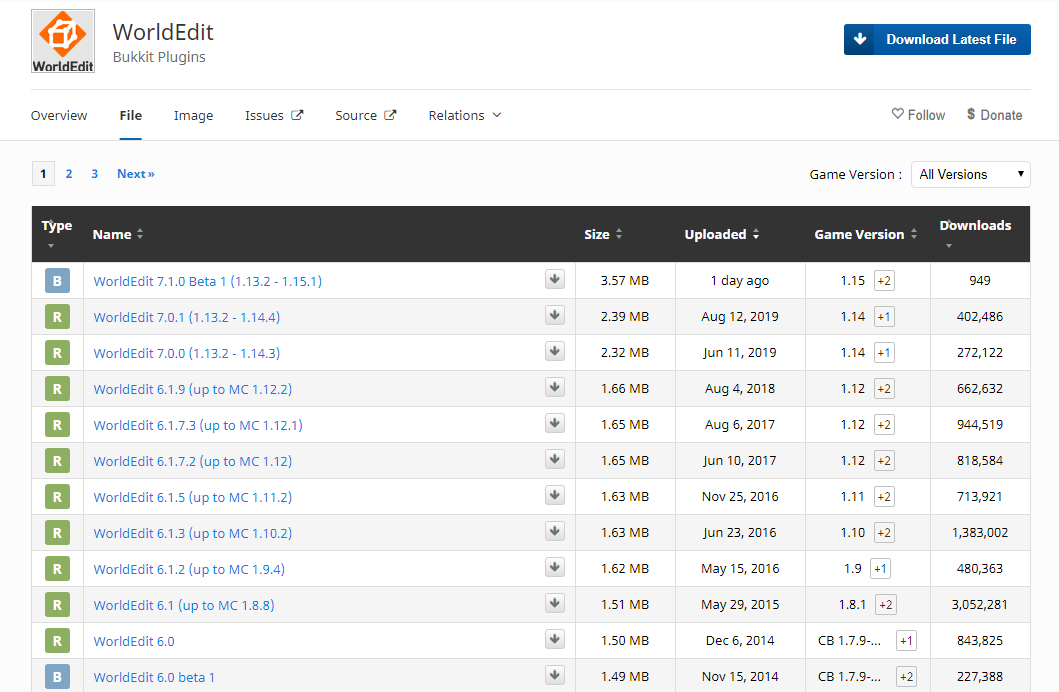
Task: Open the Issues external link tab
Action: [274, 115]
